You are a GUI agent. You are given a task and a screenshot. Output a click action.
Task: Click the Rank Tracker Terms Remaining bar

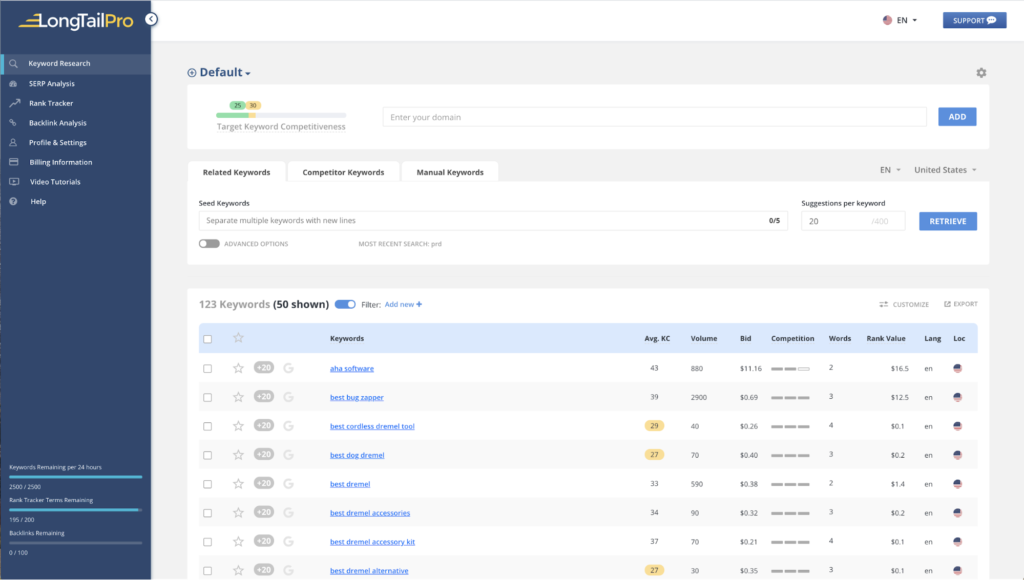(x=76, y=509)
